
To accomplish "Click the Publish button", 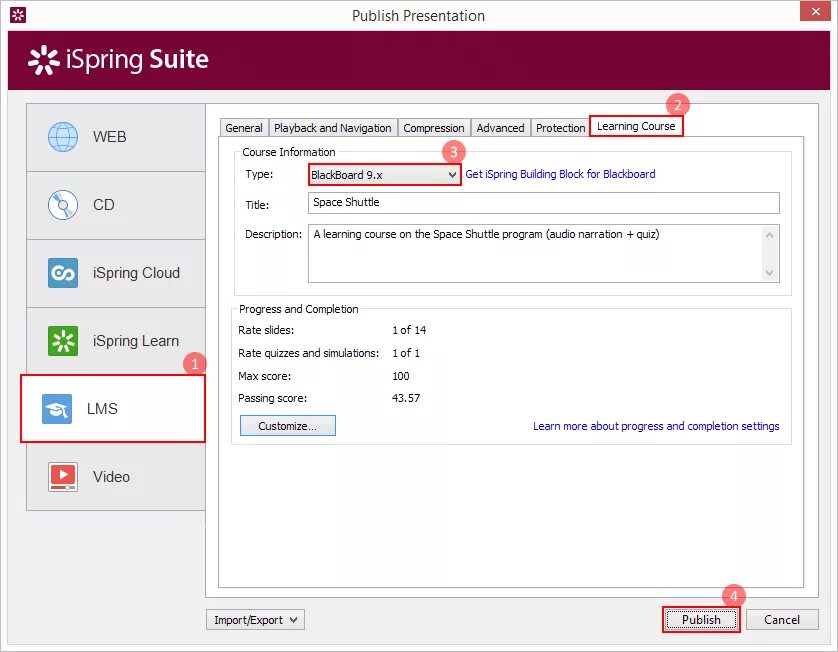I will click(x=701, y=620).
